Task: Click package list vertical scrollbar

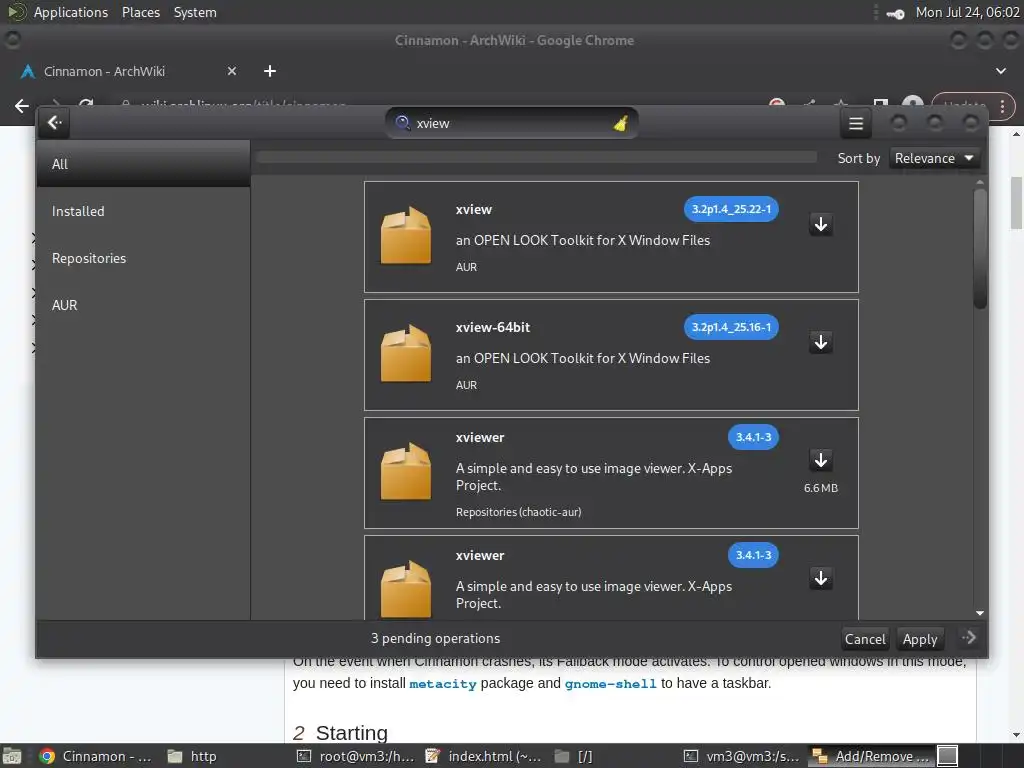Action: pyautogui.click(x=980, y=249)
